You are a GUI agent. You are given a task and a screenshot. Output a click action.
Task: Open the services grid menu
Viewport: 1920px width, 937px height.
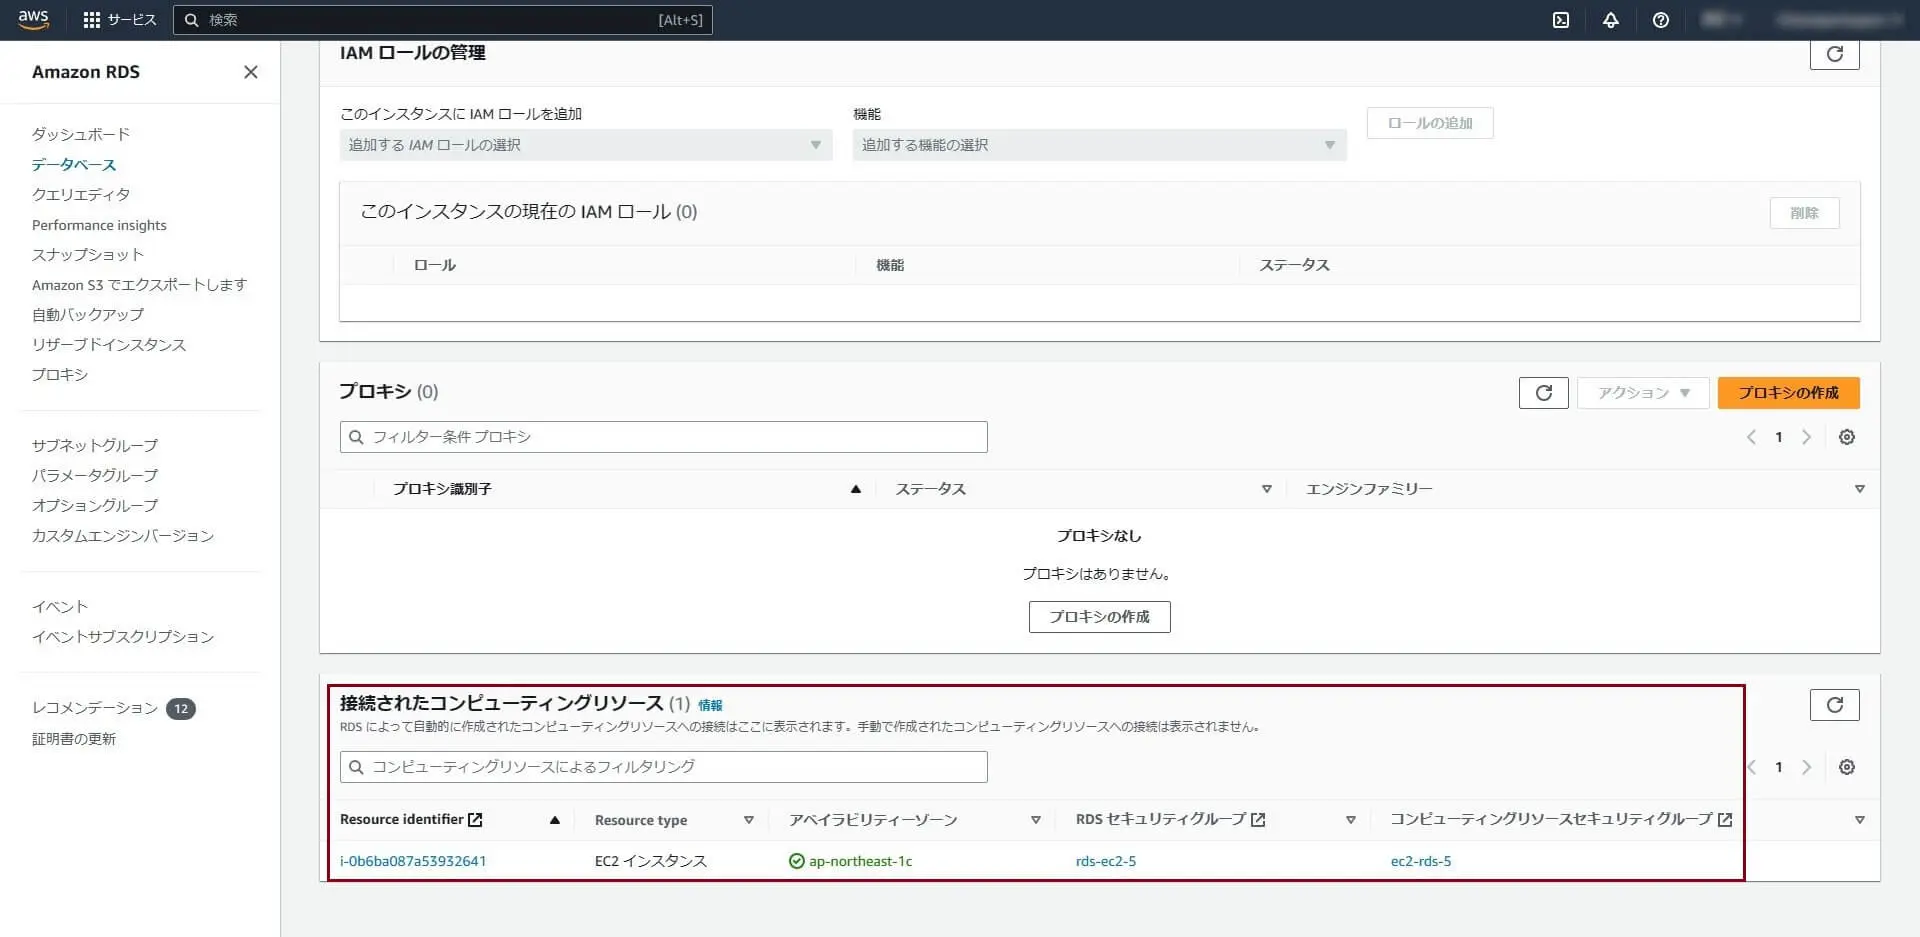(92, 20)
